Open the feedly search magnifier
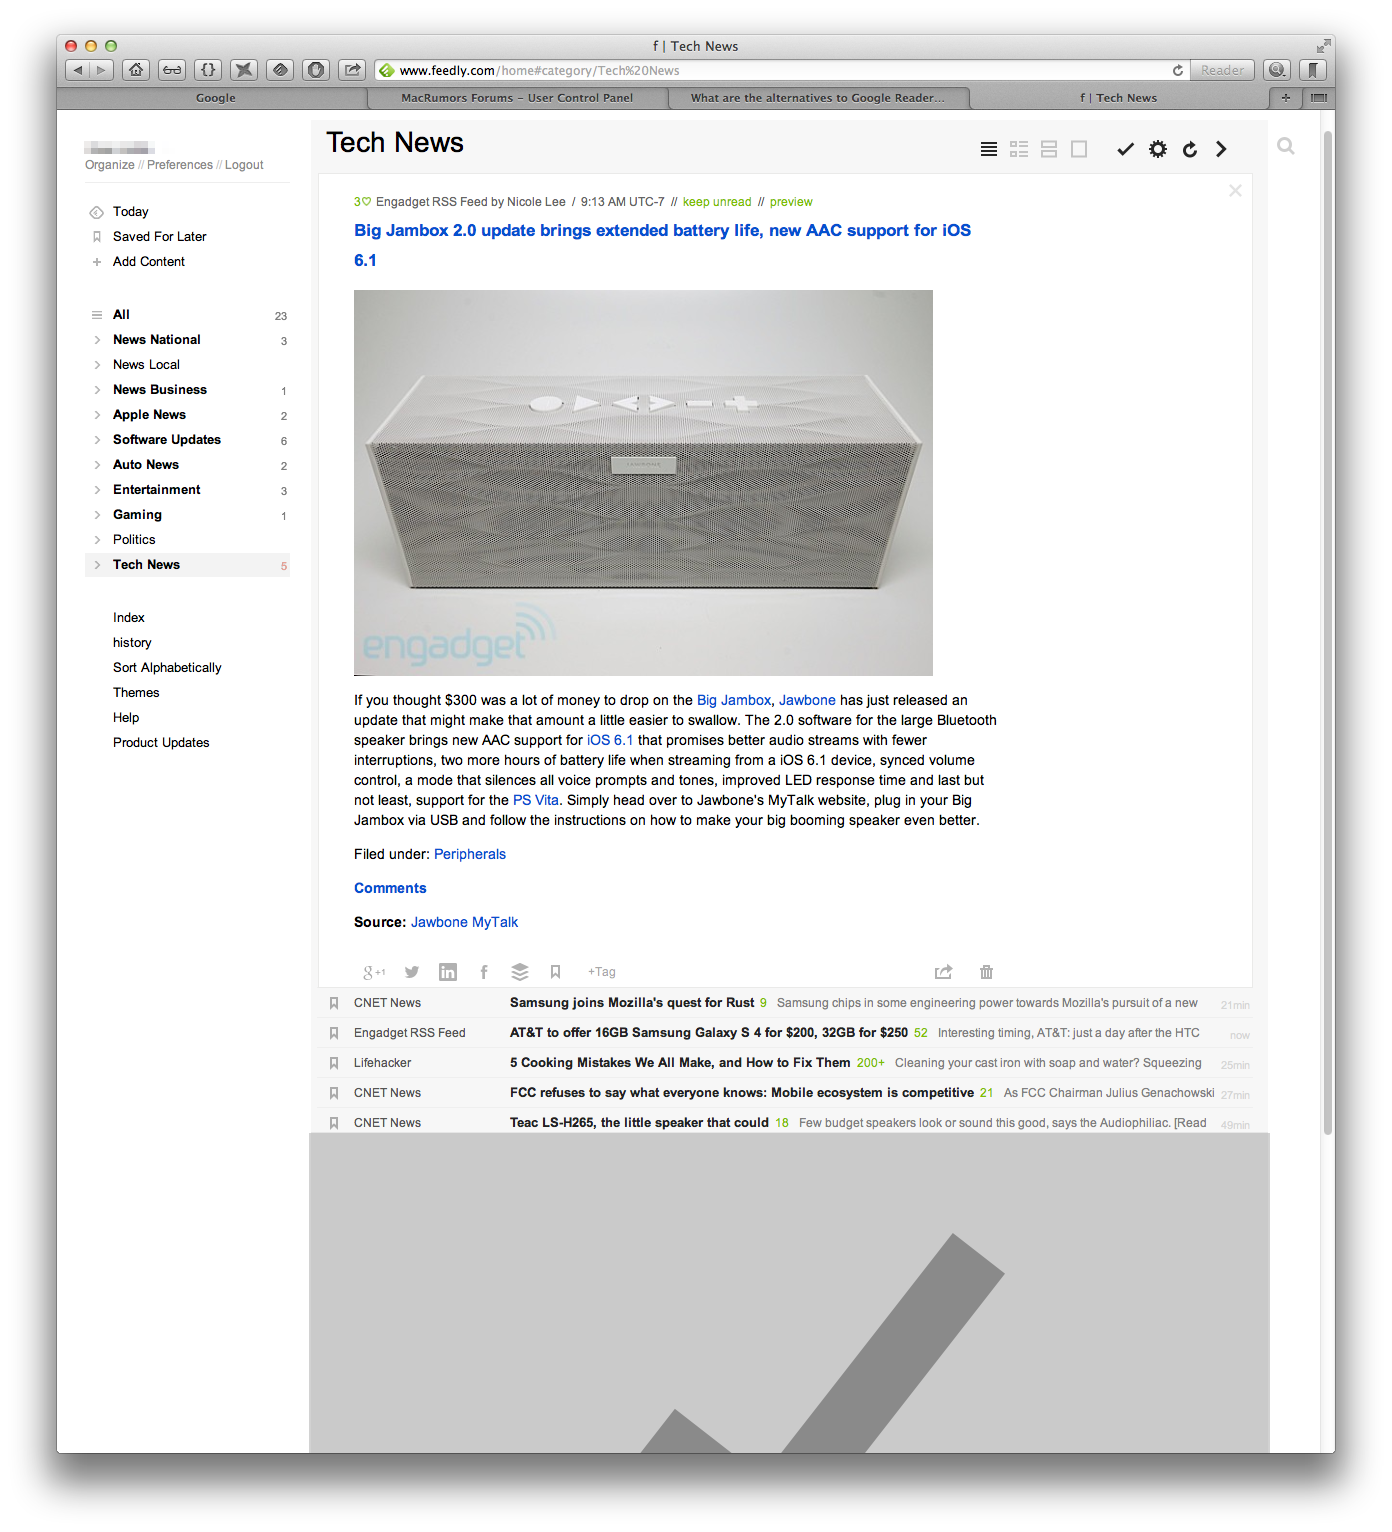The height and width of the screenshot is (1532, 1392). click(x=1286, y=146)
